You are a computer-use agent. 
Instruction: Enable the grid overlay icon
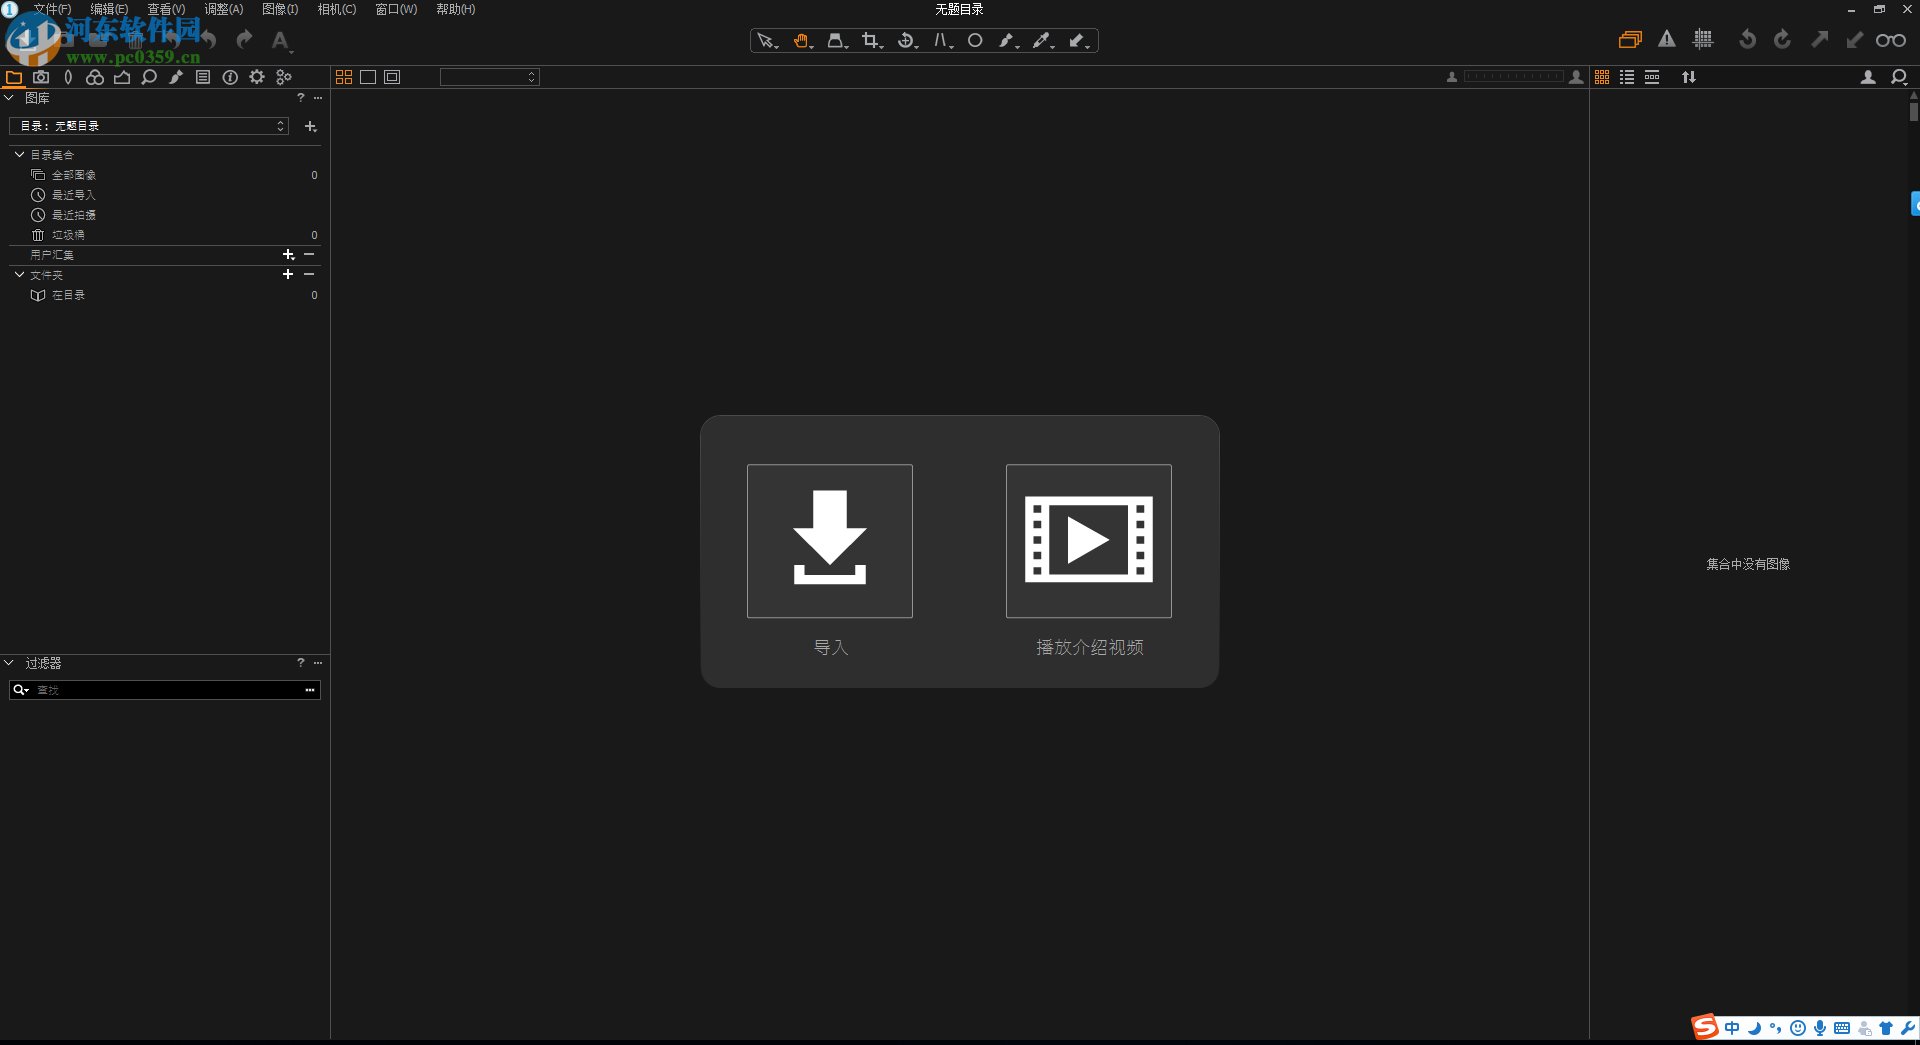click(x=1702, y=39)
